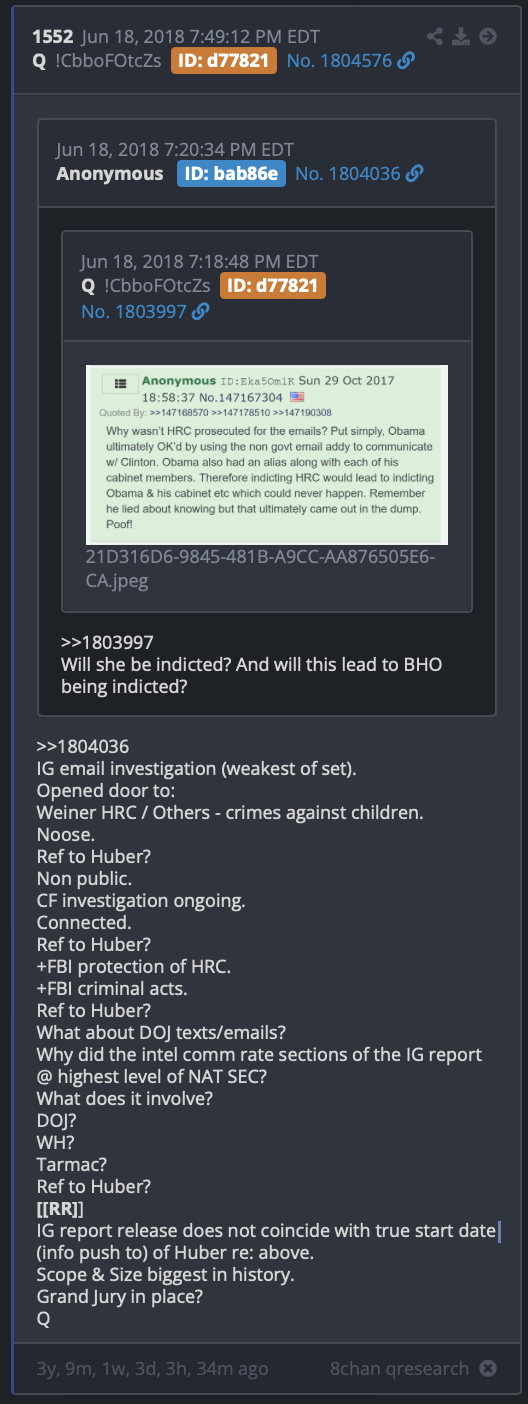This screenshot has width=528, height=1404.
Task: Select the orange ID: d77821 badge in header
Action: (x=224, y=61)
